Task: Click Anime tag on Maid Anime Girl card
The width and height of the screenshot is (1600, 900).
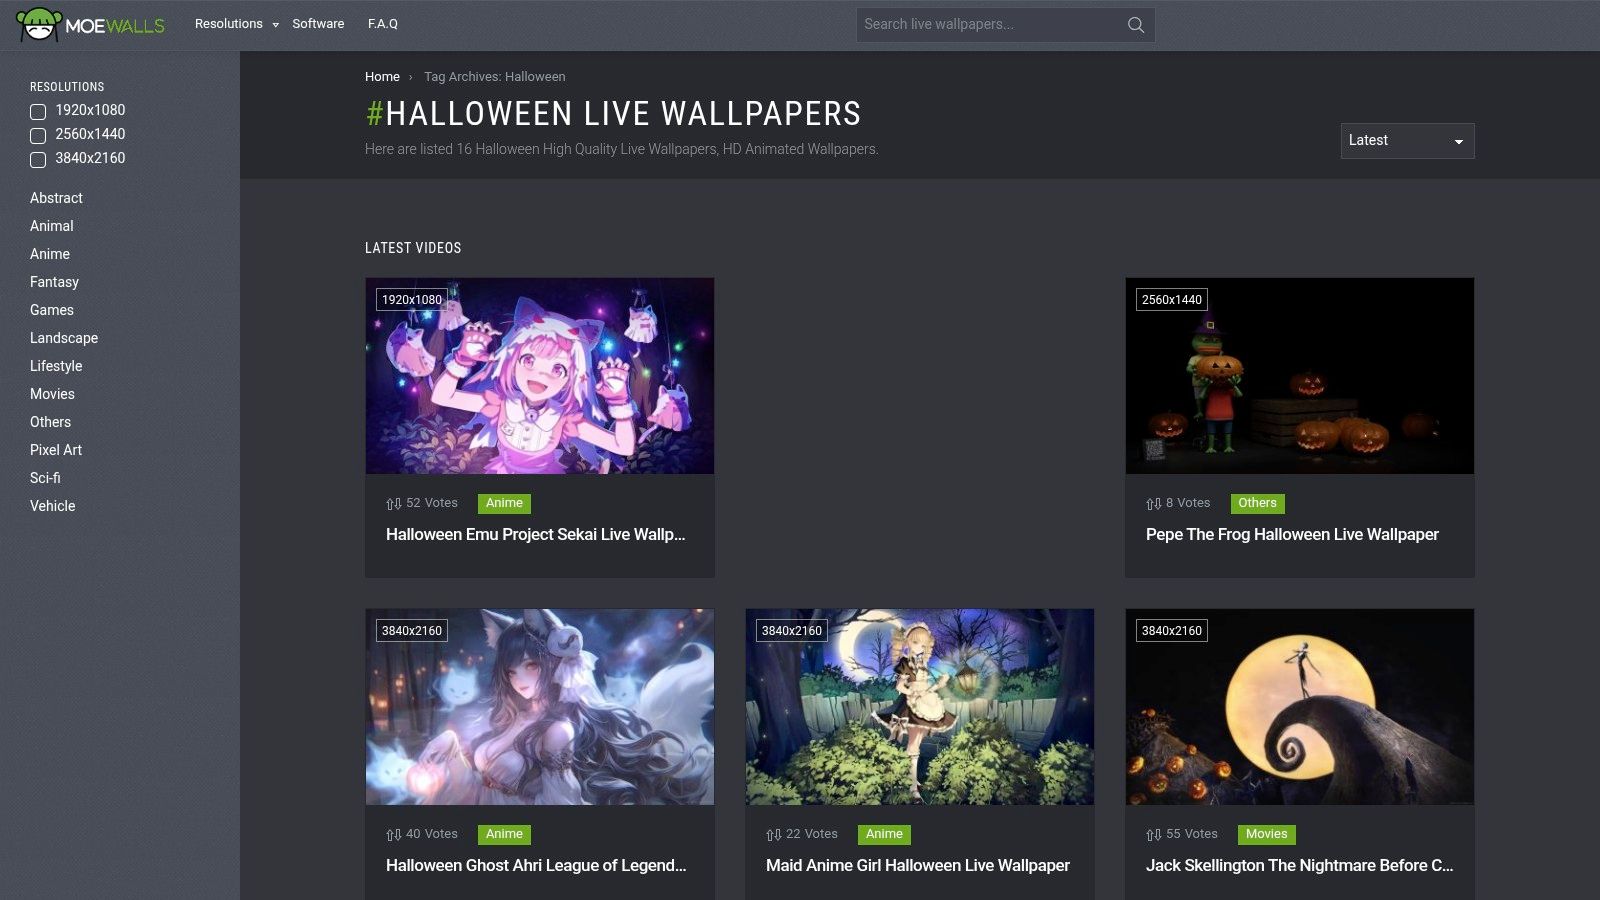Action: 884,835
